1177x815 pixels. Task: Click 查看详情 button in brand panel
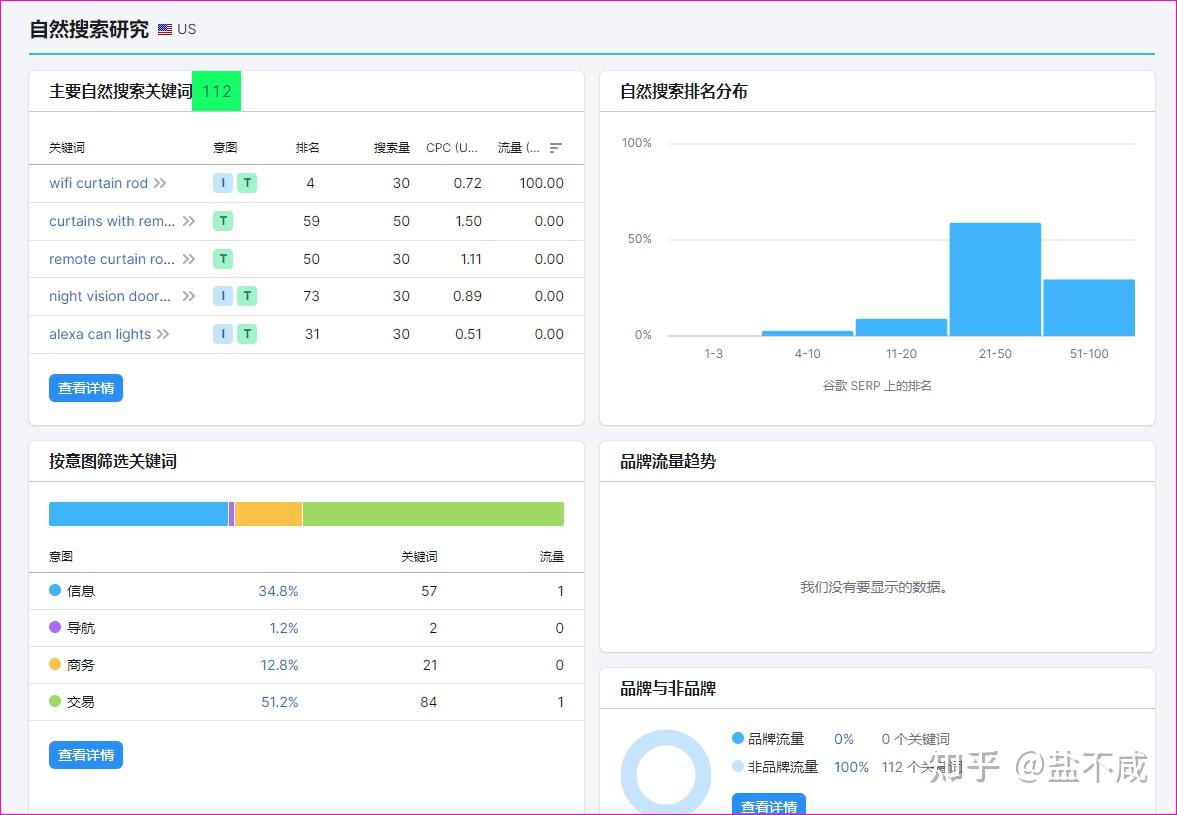[x=769, y=804]
